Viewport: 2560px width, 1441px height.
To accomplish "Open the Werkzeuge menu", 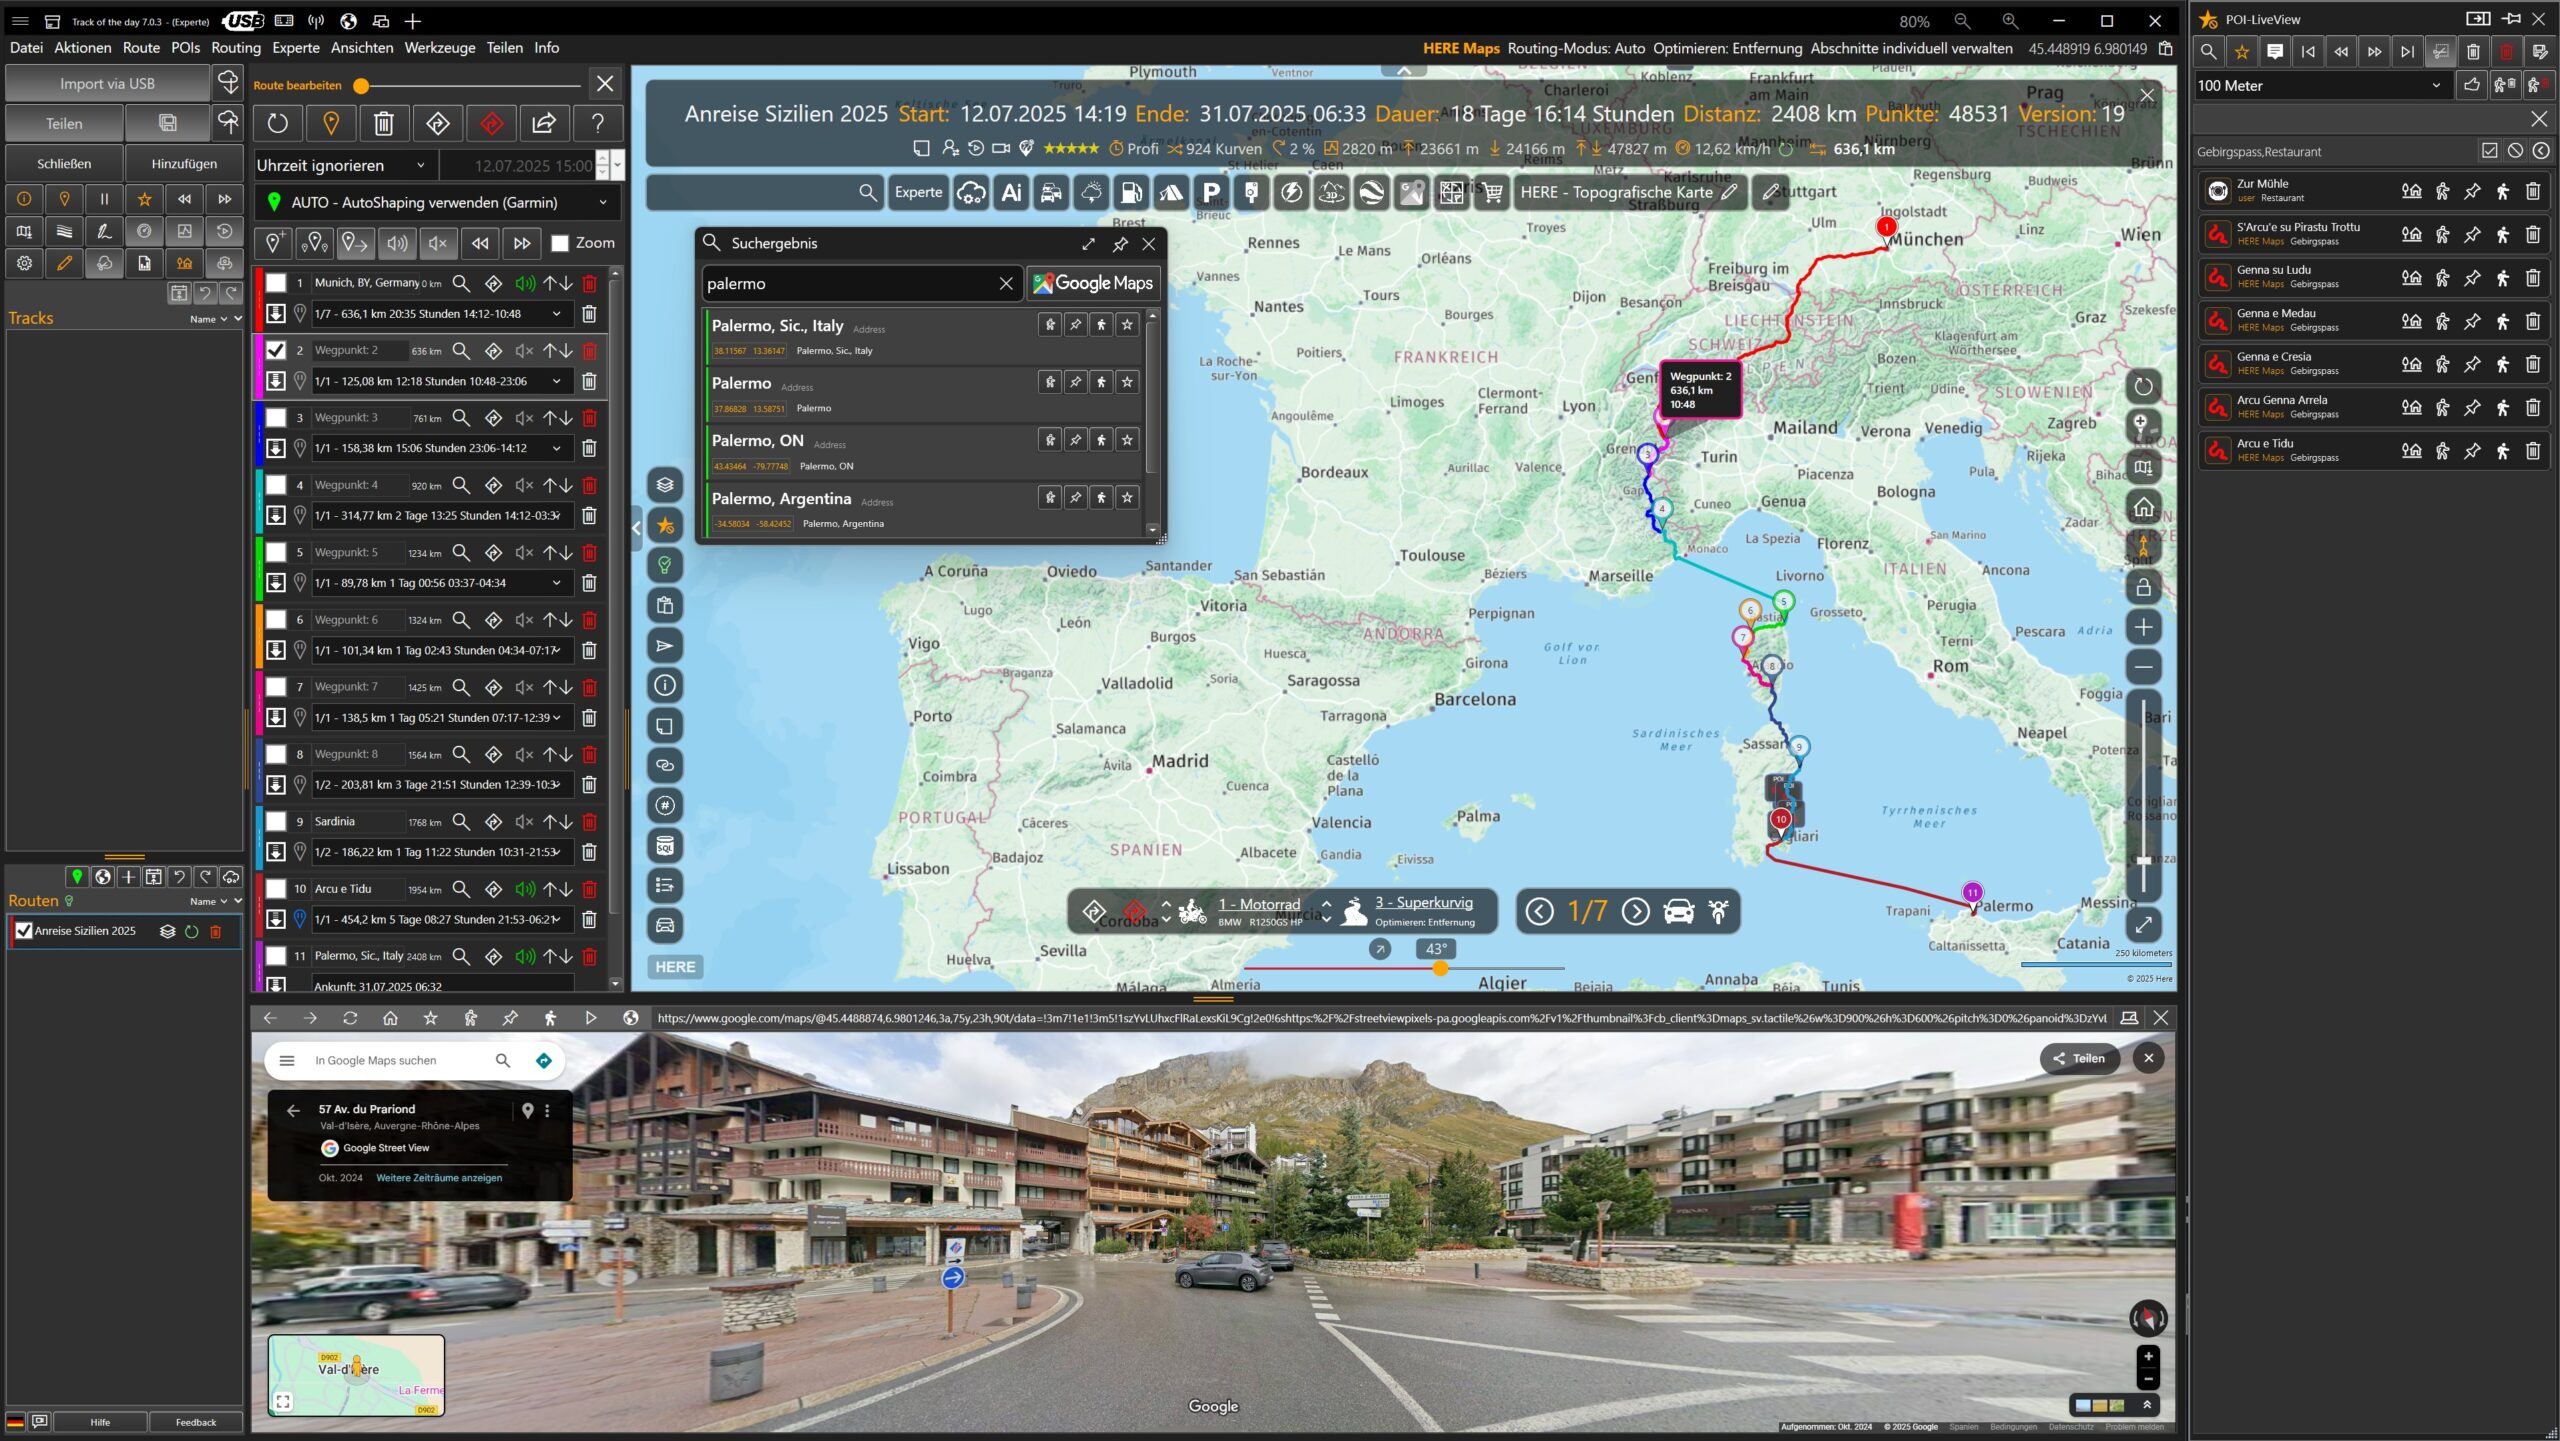I will click(440, 48).
